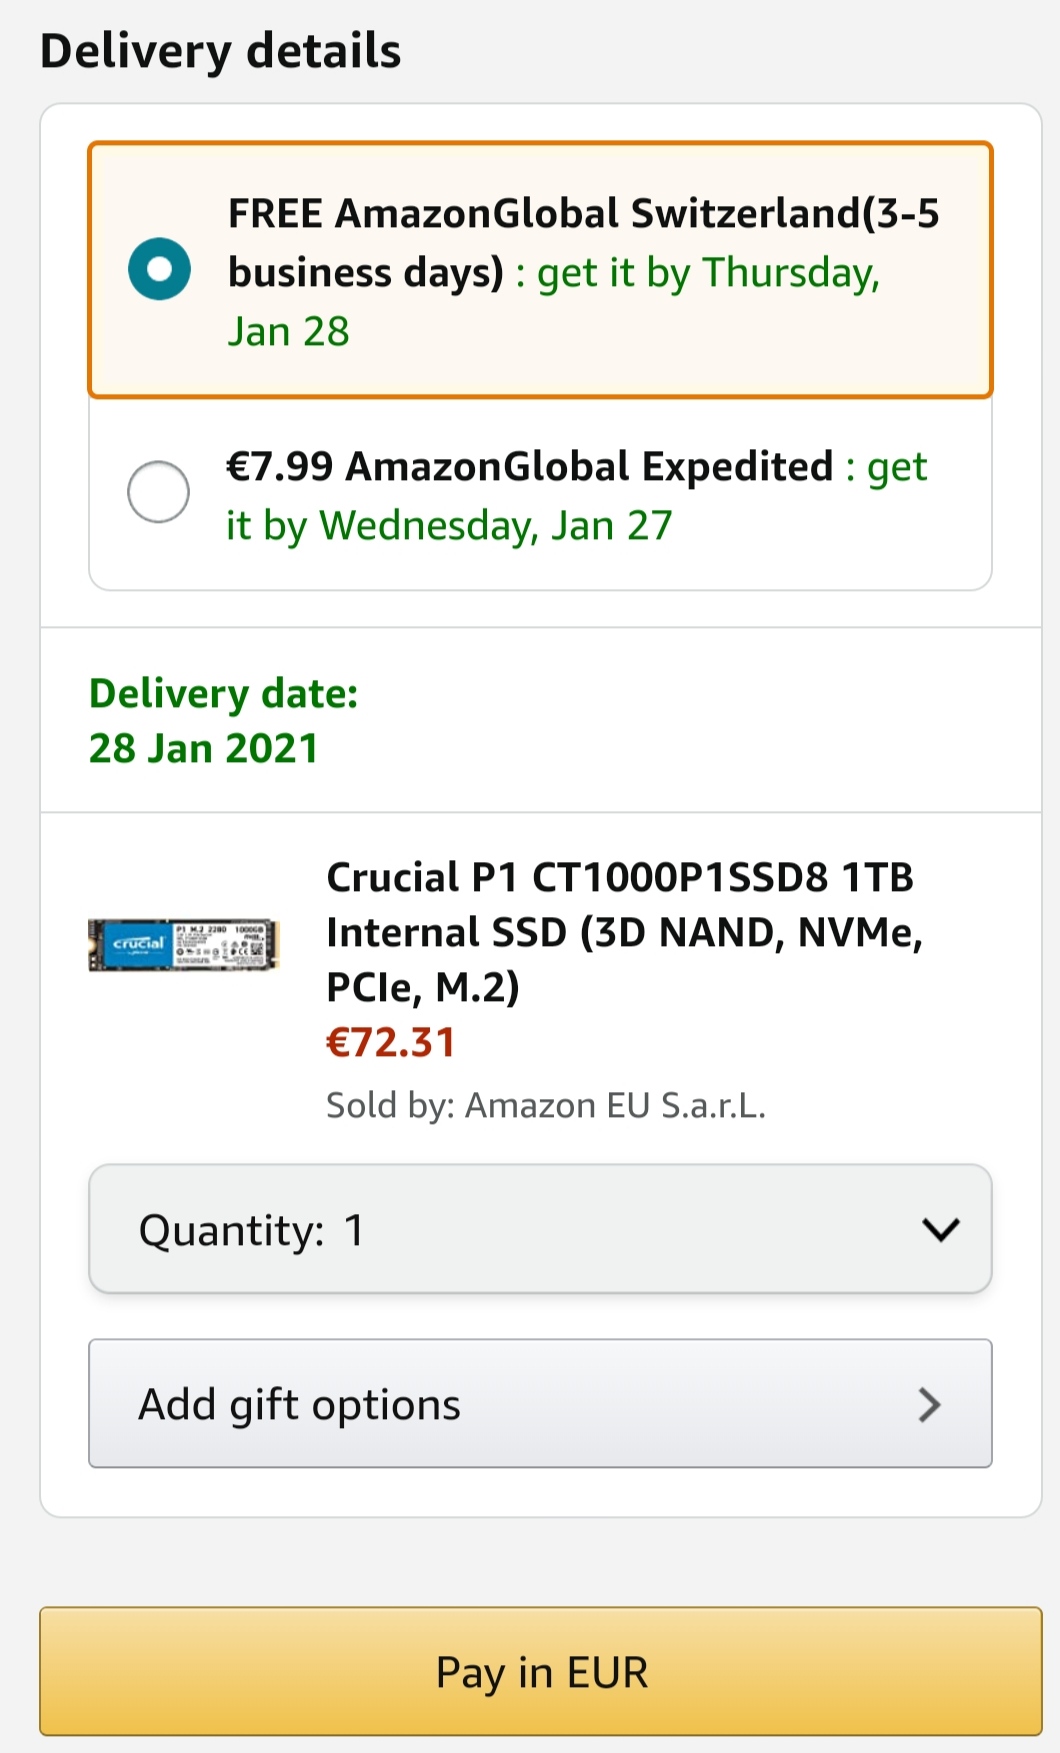Open Add gift options
This screenshot has height=1753, width=1060.
click(540, 1404)
